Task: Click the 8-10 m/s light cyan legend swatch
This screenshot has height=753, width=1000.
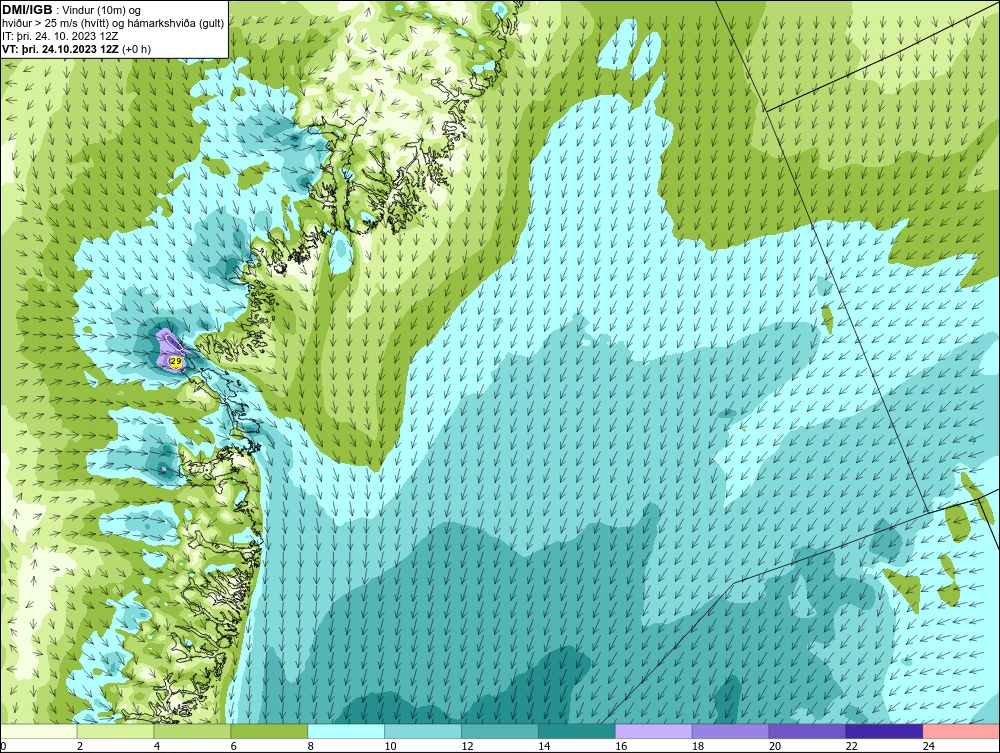Action: point(346,731)
